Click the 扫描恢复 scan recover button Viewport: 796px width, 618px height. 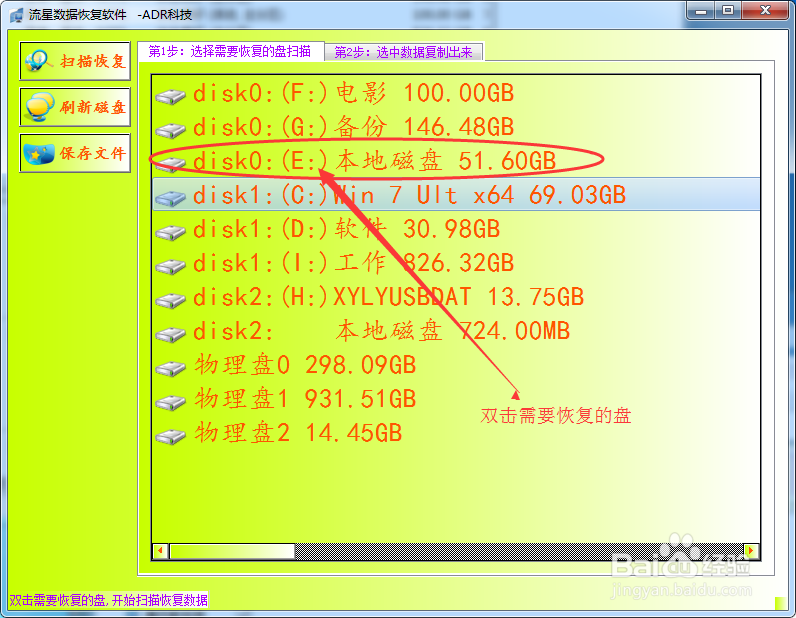tap(75, 61)
